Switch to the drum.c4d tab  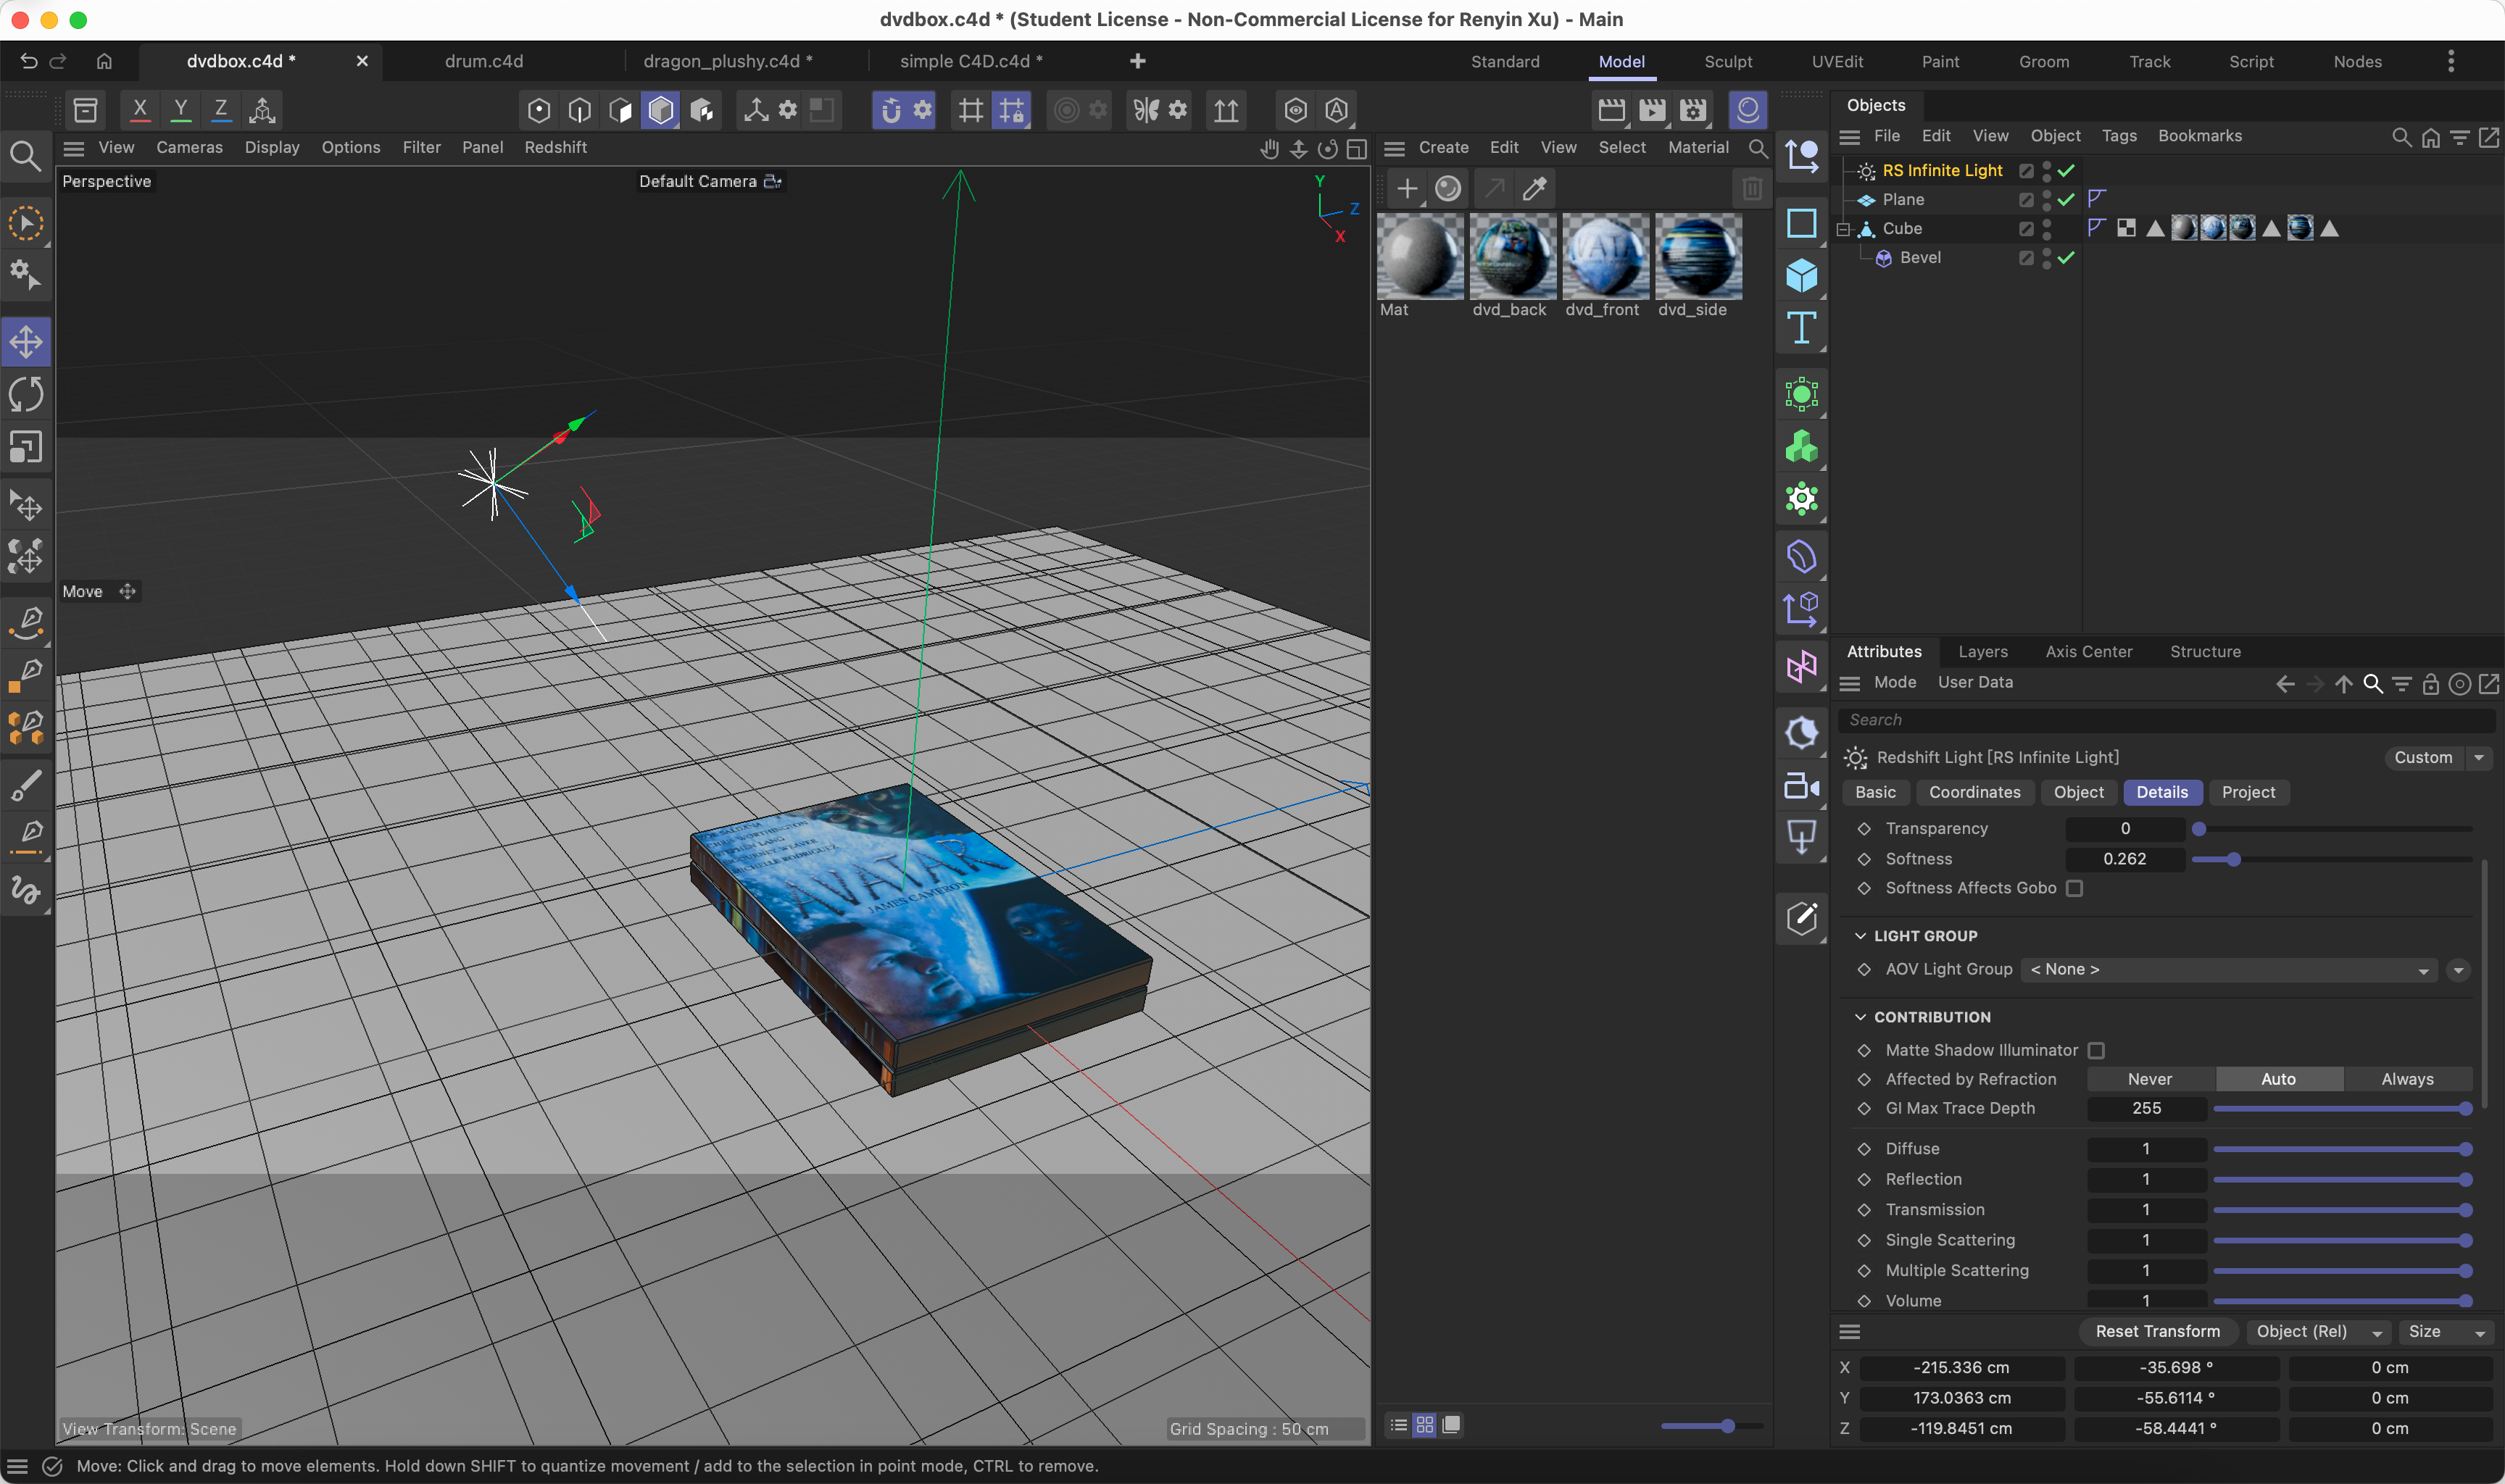[484, 61]
